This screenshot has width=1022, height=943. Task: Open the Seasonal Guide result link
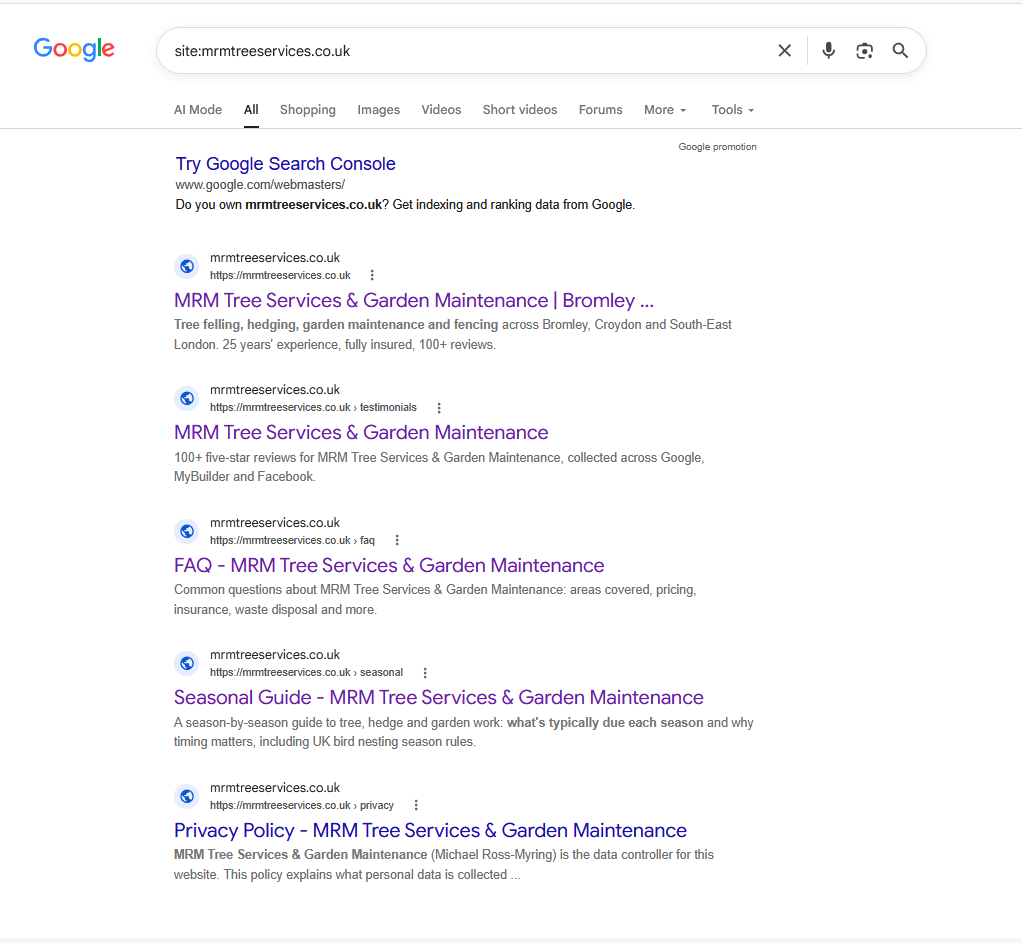click(x=439, y=697)
